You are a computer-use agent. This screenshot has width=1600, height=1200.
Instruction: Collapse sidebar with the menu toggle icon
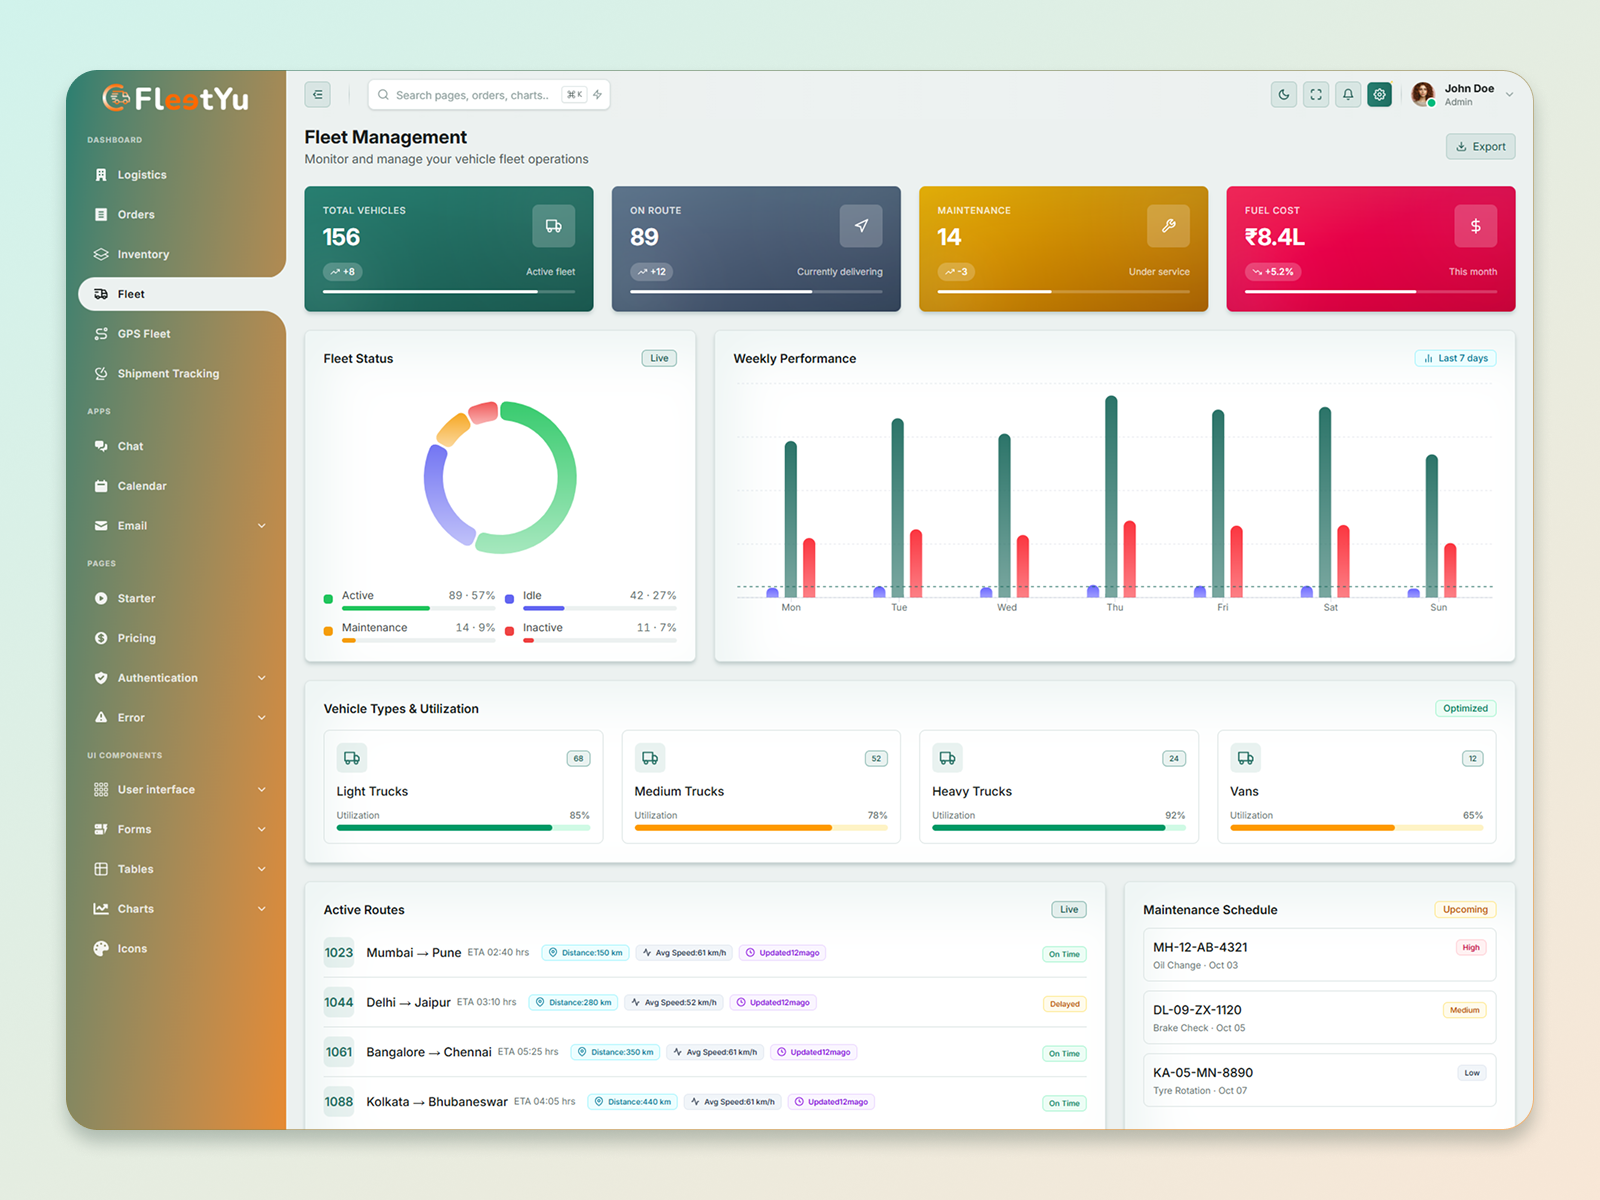tap(317, 95)
